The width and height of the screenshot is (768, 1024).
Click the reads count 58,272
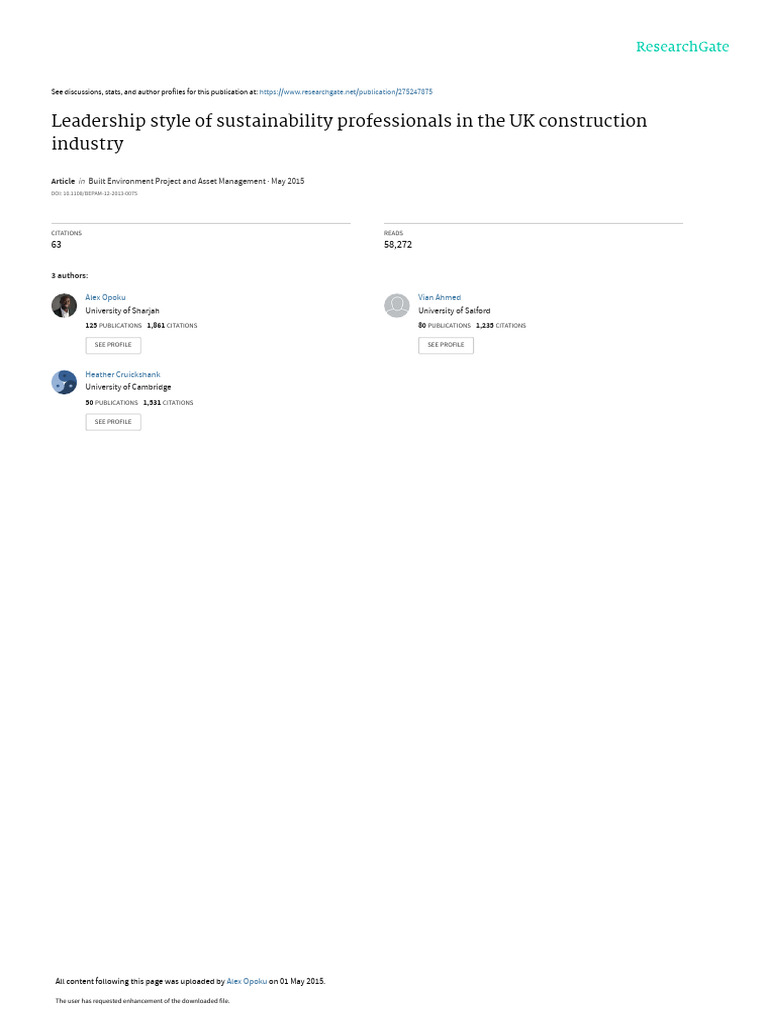pyautogui.click(x=398, y=244)
